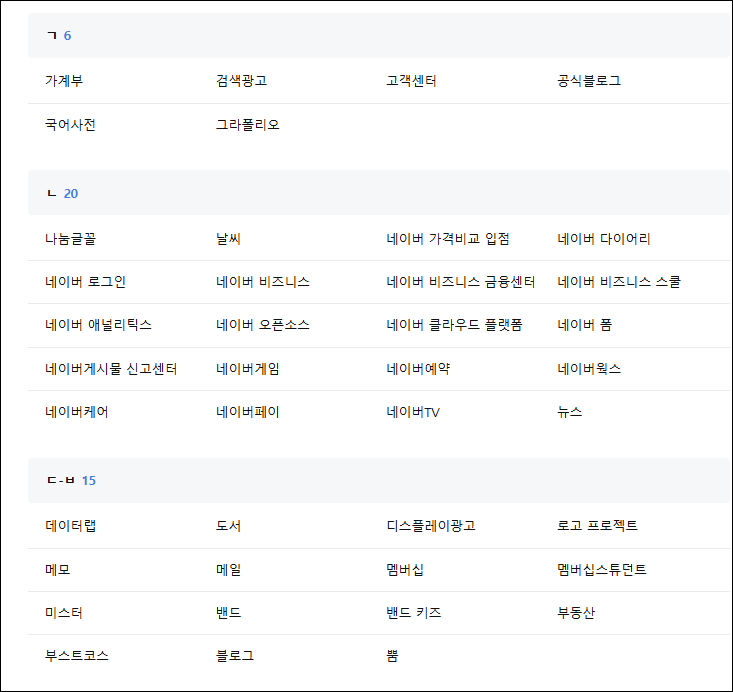
Task: Open 네이버 오픈소스 link
Action: 263,325
